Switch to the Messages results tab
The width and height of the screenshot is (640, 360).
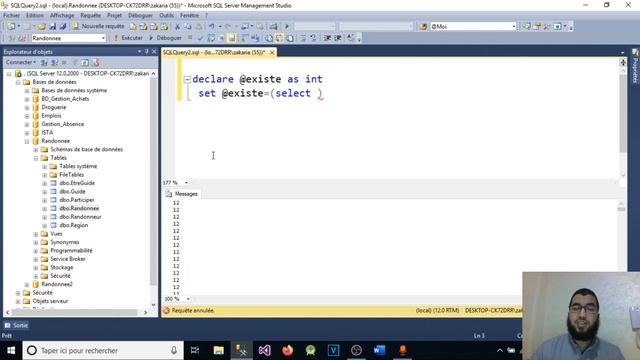pyautogui.click(x=182, y=194)
